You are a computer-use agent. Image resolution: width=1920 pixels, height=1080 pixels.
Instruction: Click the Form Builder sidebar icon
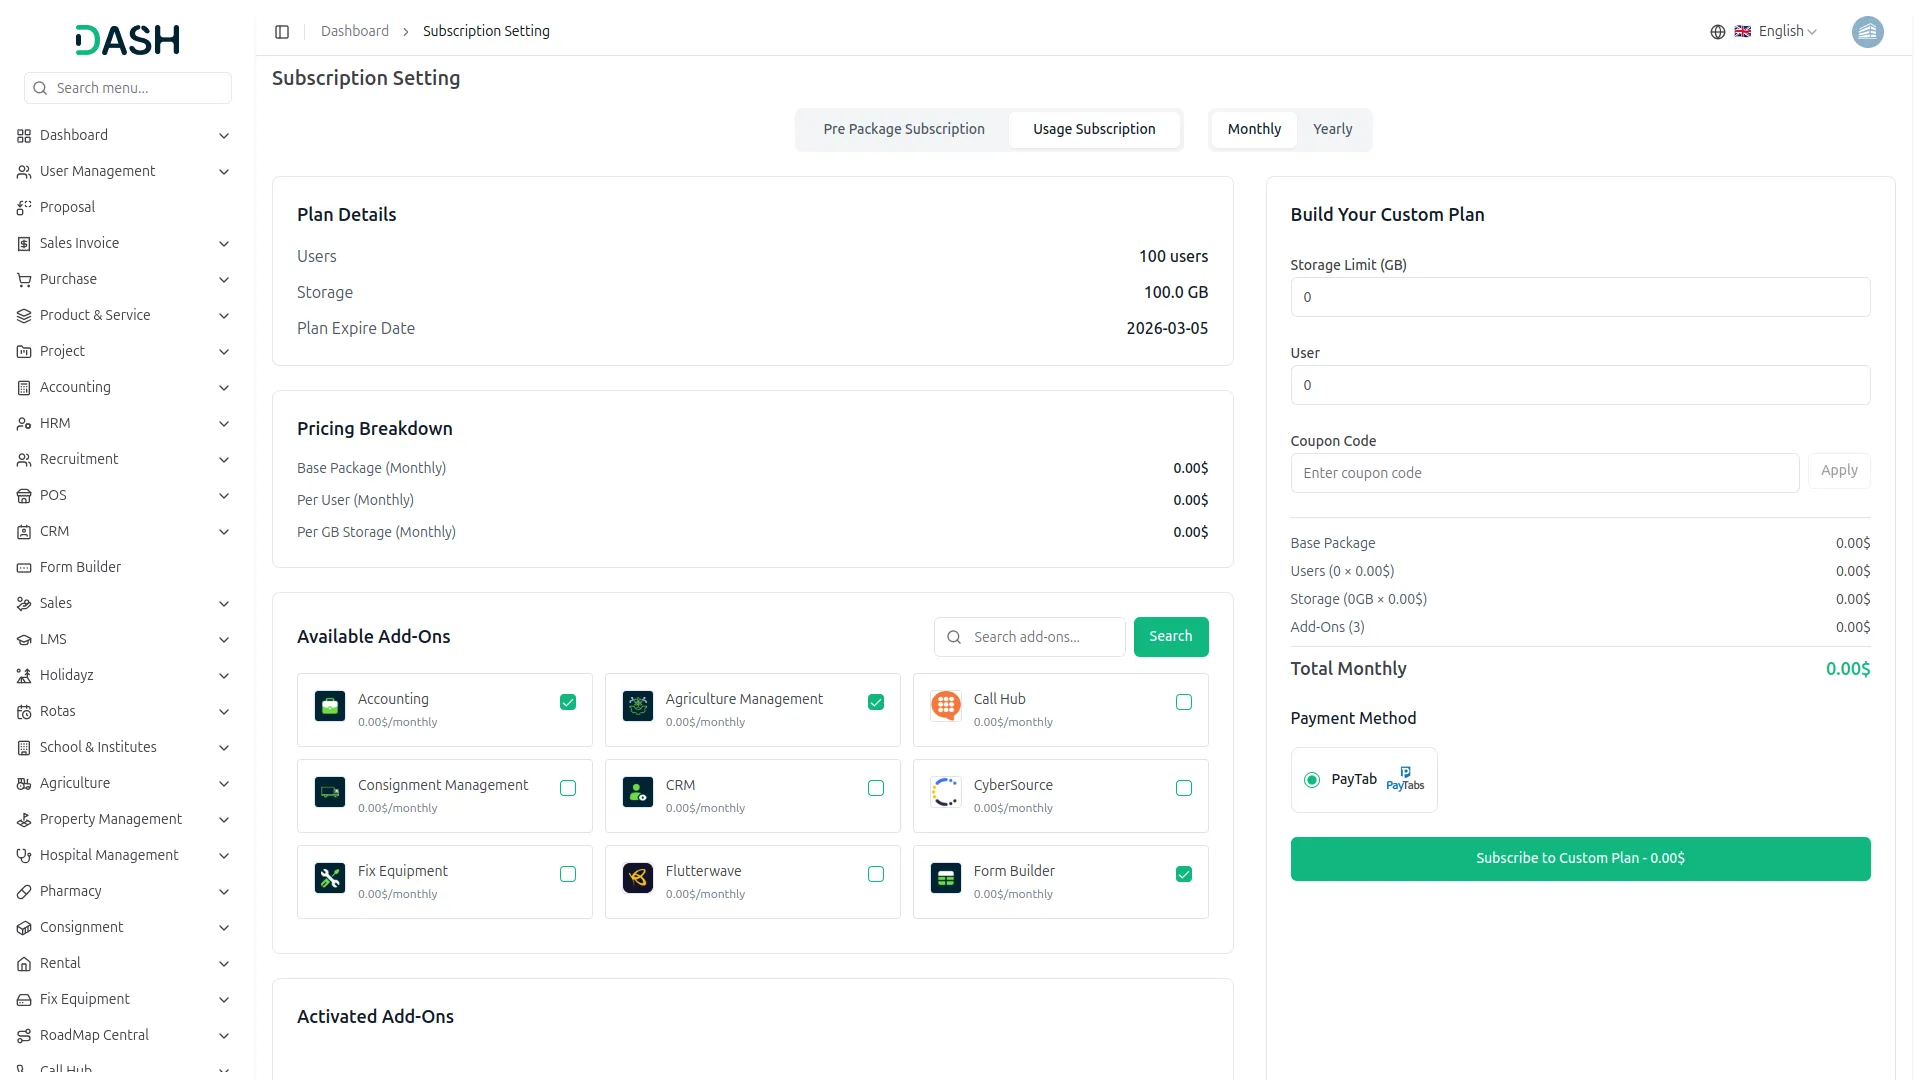24,568
